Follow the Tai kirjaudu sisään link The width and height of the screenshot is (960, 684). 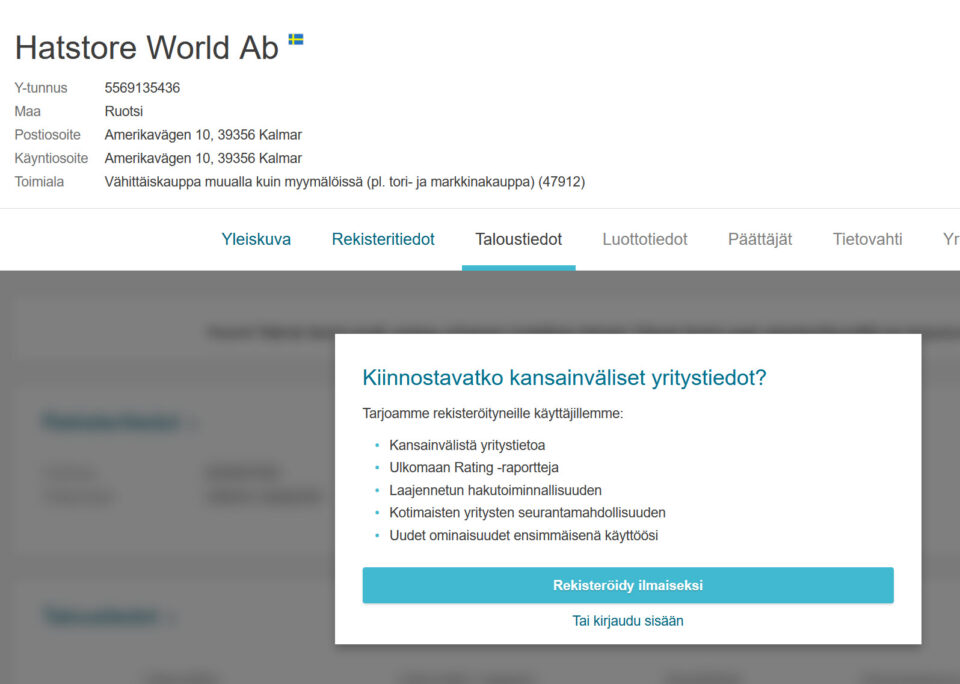628,621
